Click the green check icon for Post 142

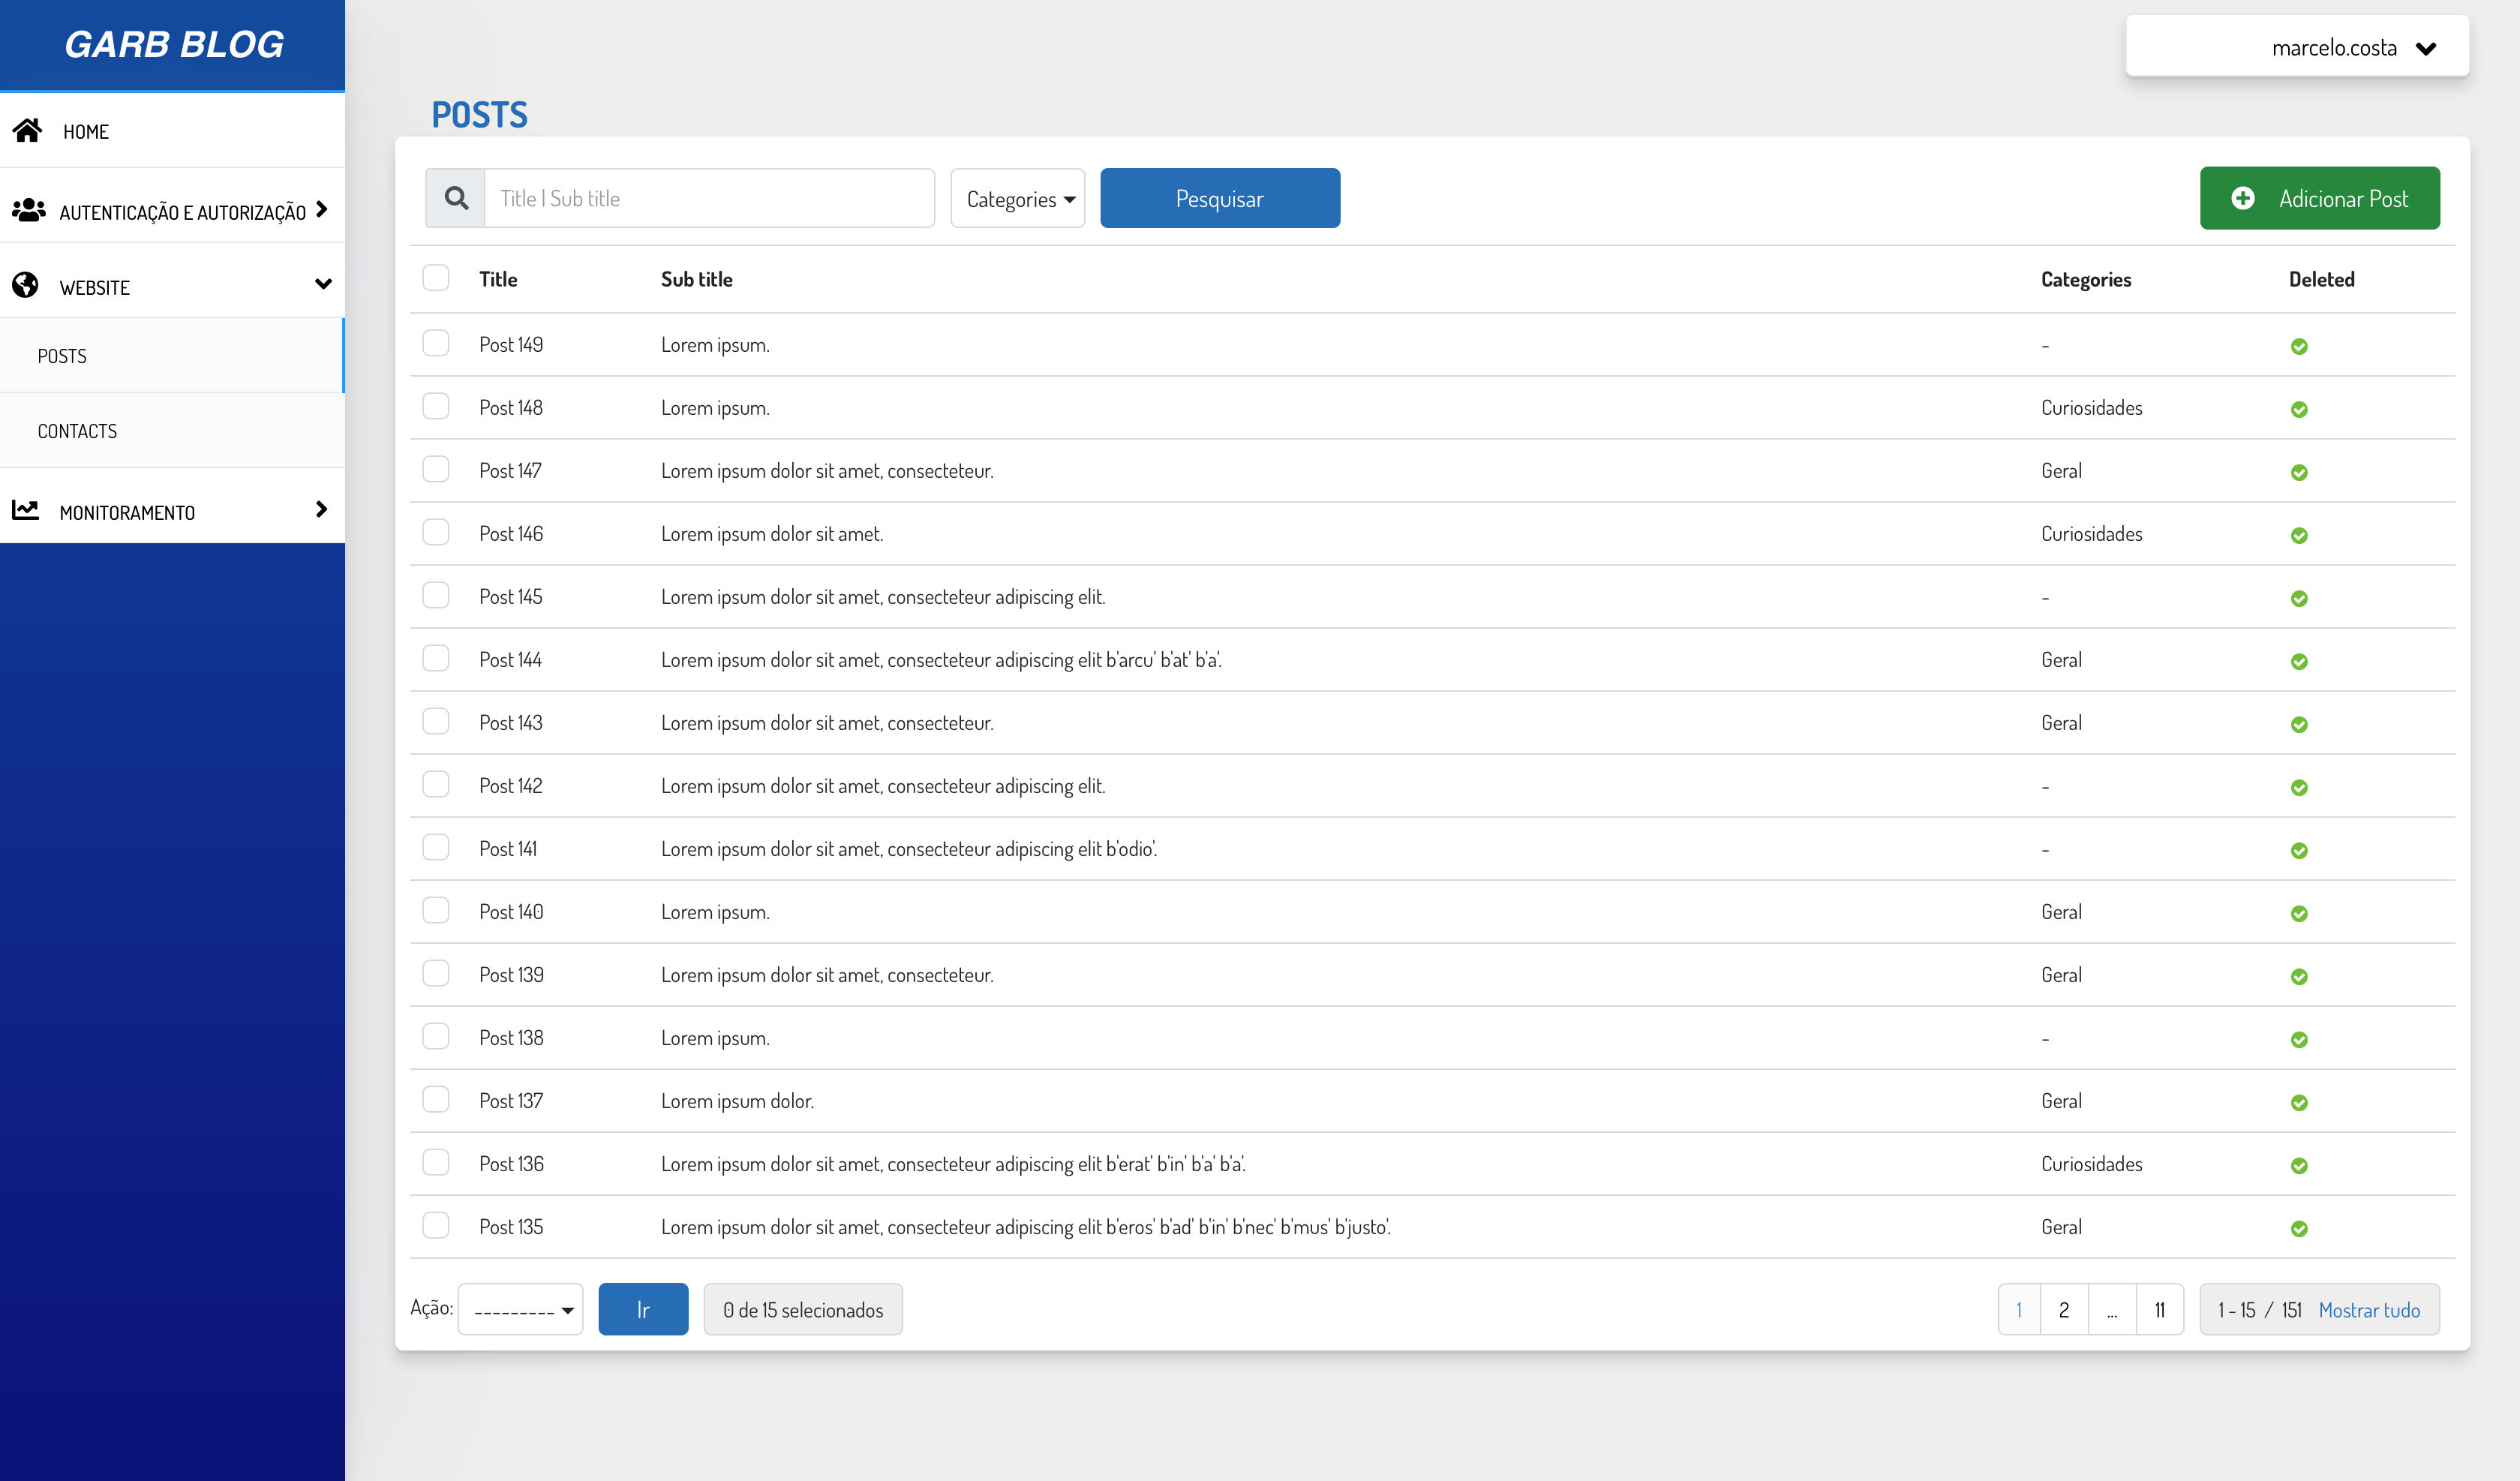[x=2299, y=787]
